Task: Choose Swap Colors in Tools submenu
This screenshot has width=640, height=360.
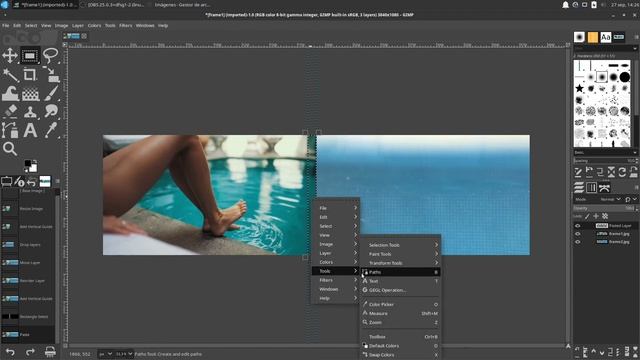Action: [x=401, y=355]
